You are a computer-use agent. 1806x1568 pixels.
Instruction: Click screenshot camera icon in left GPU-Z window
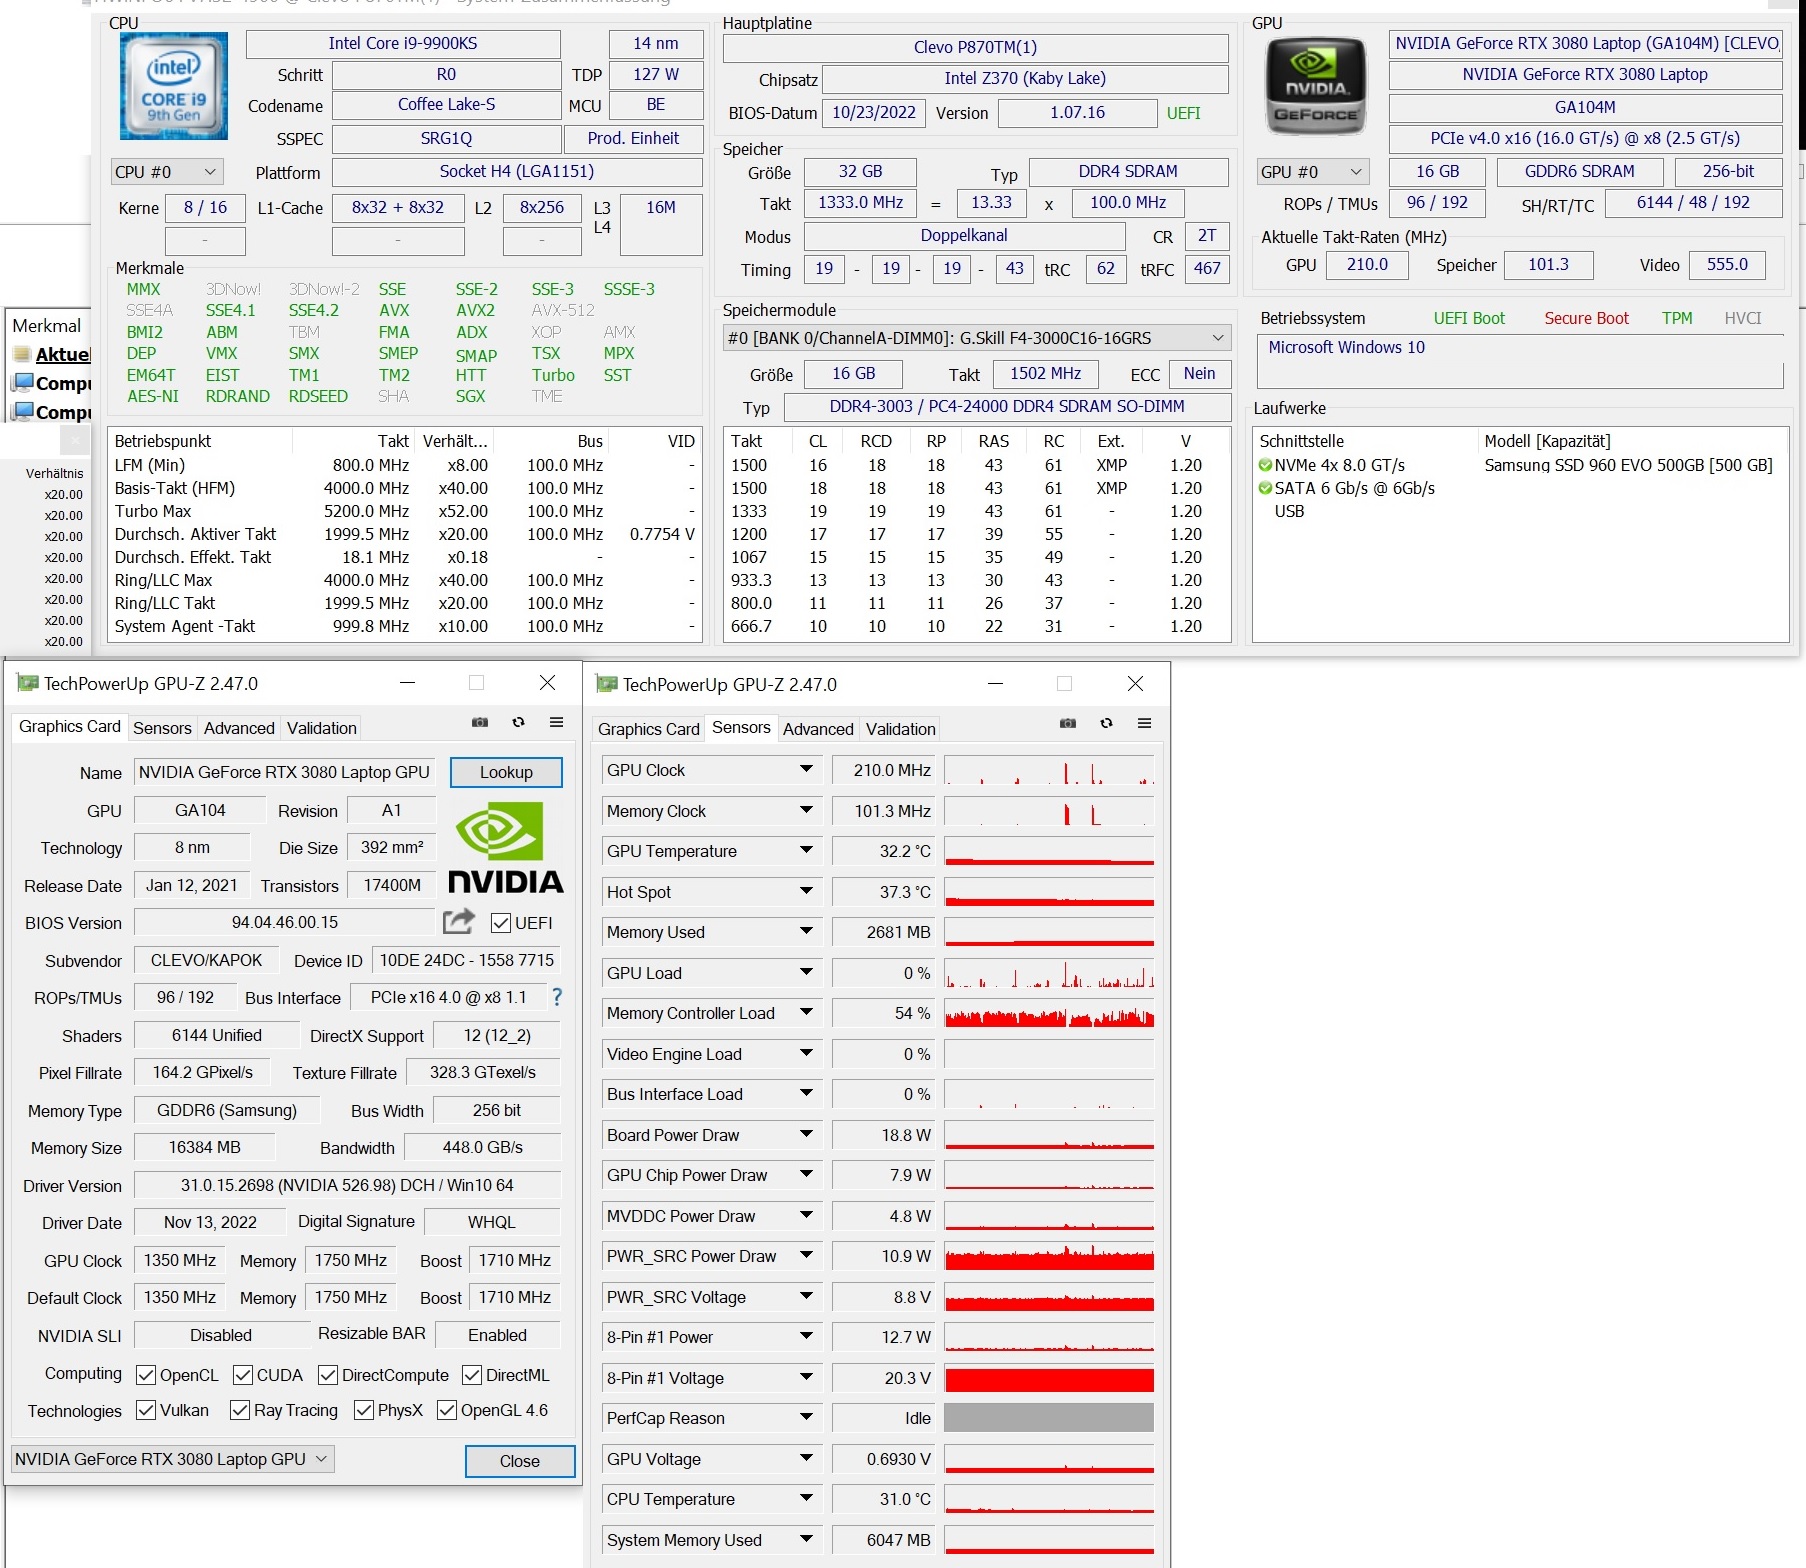pos(480,722)
